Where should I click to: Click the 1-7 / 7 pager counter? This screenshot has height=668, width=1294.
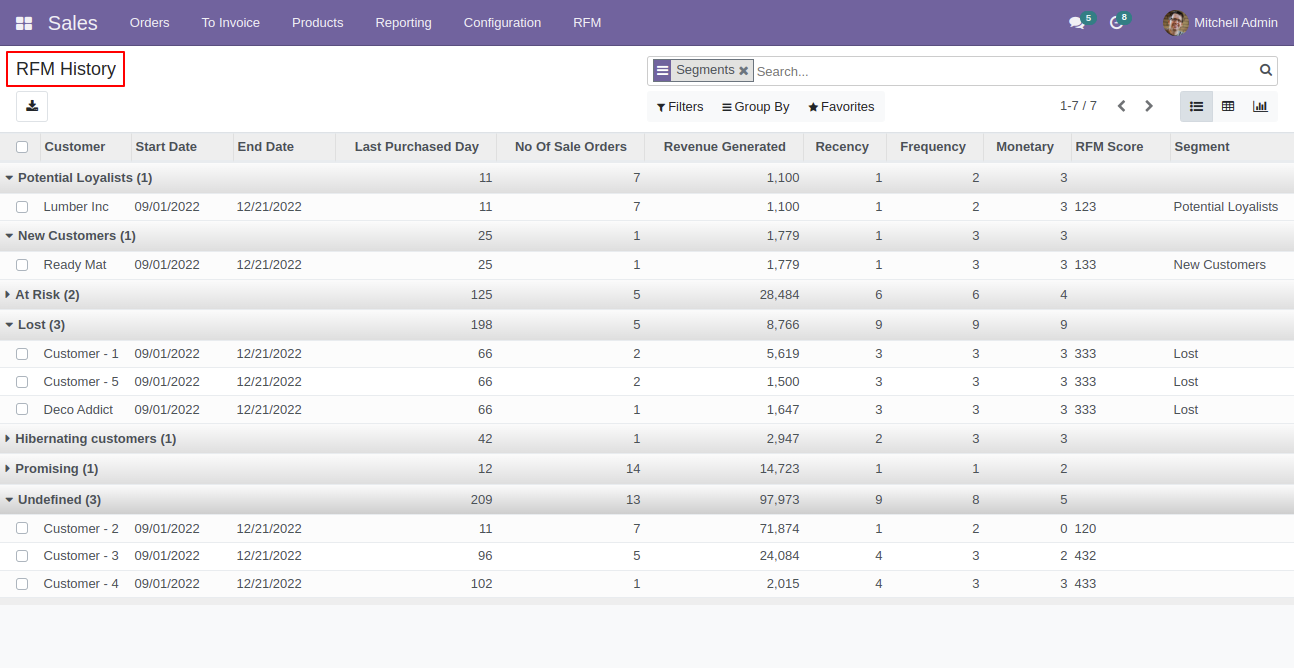click(1078, 106)
